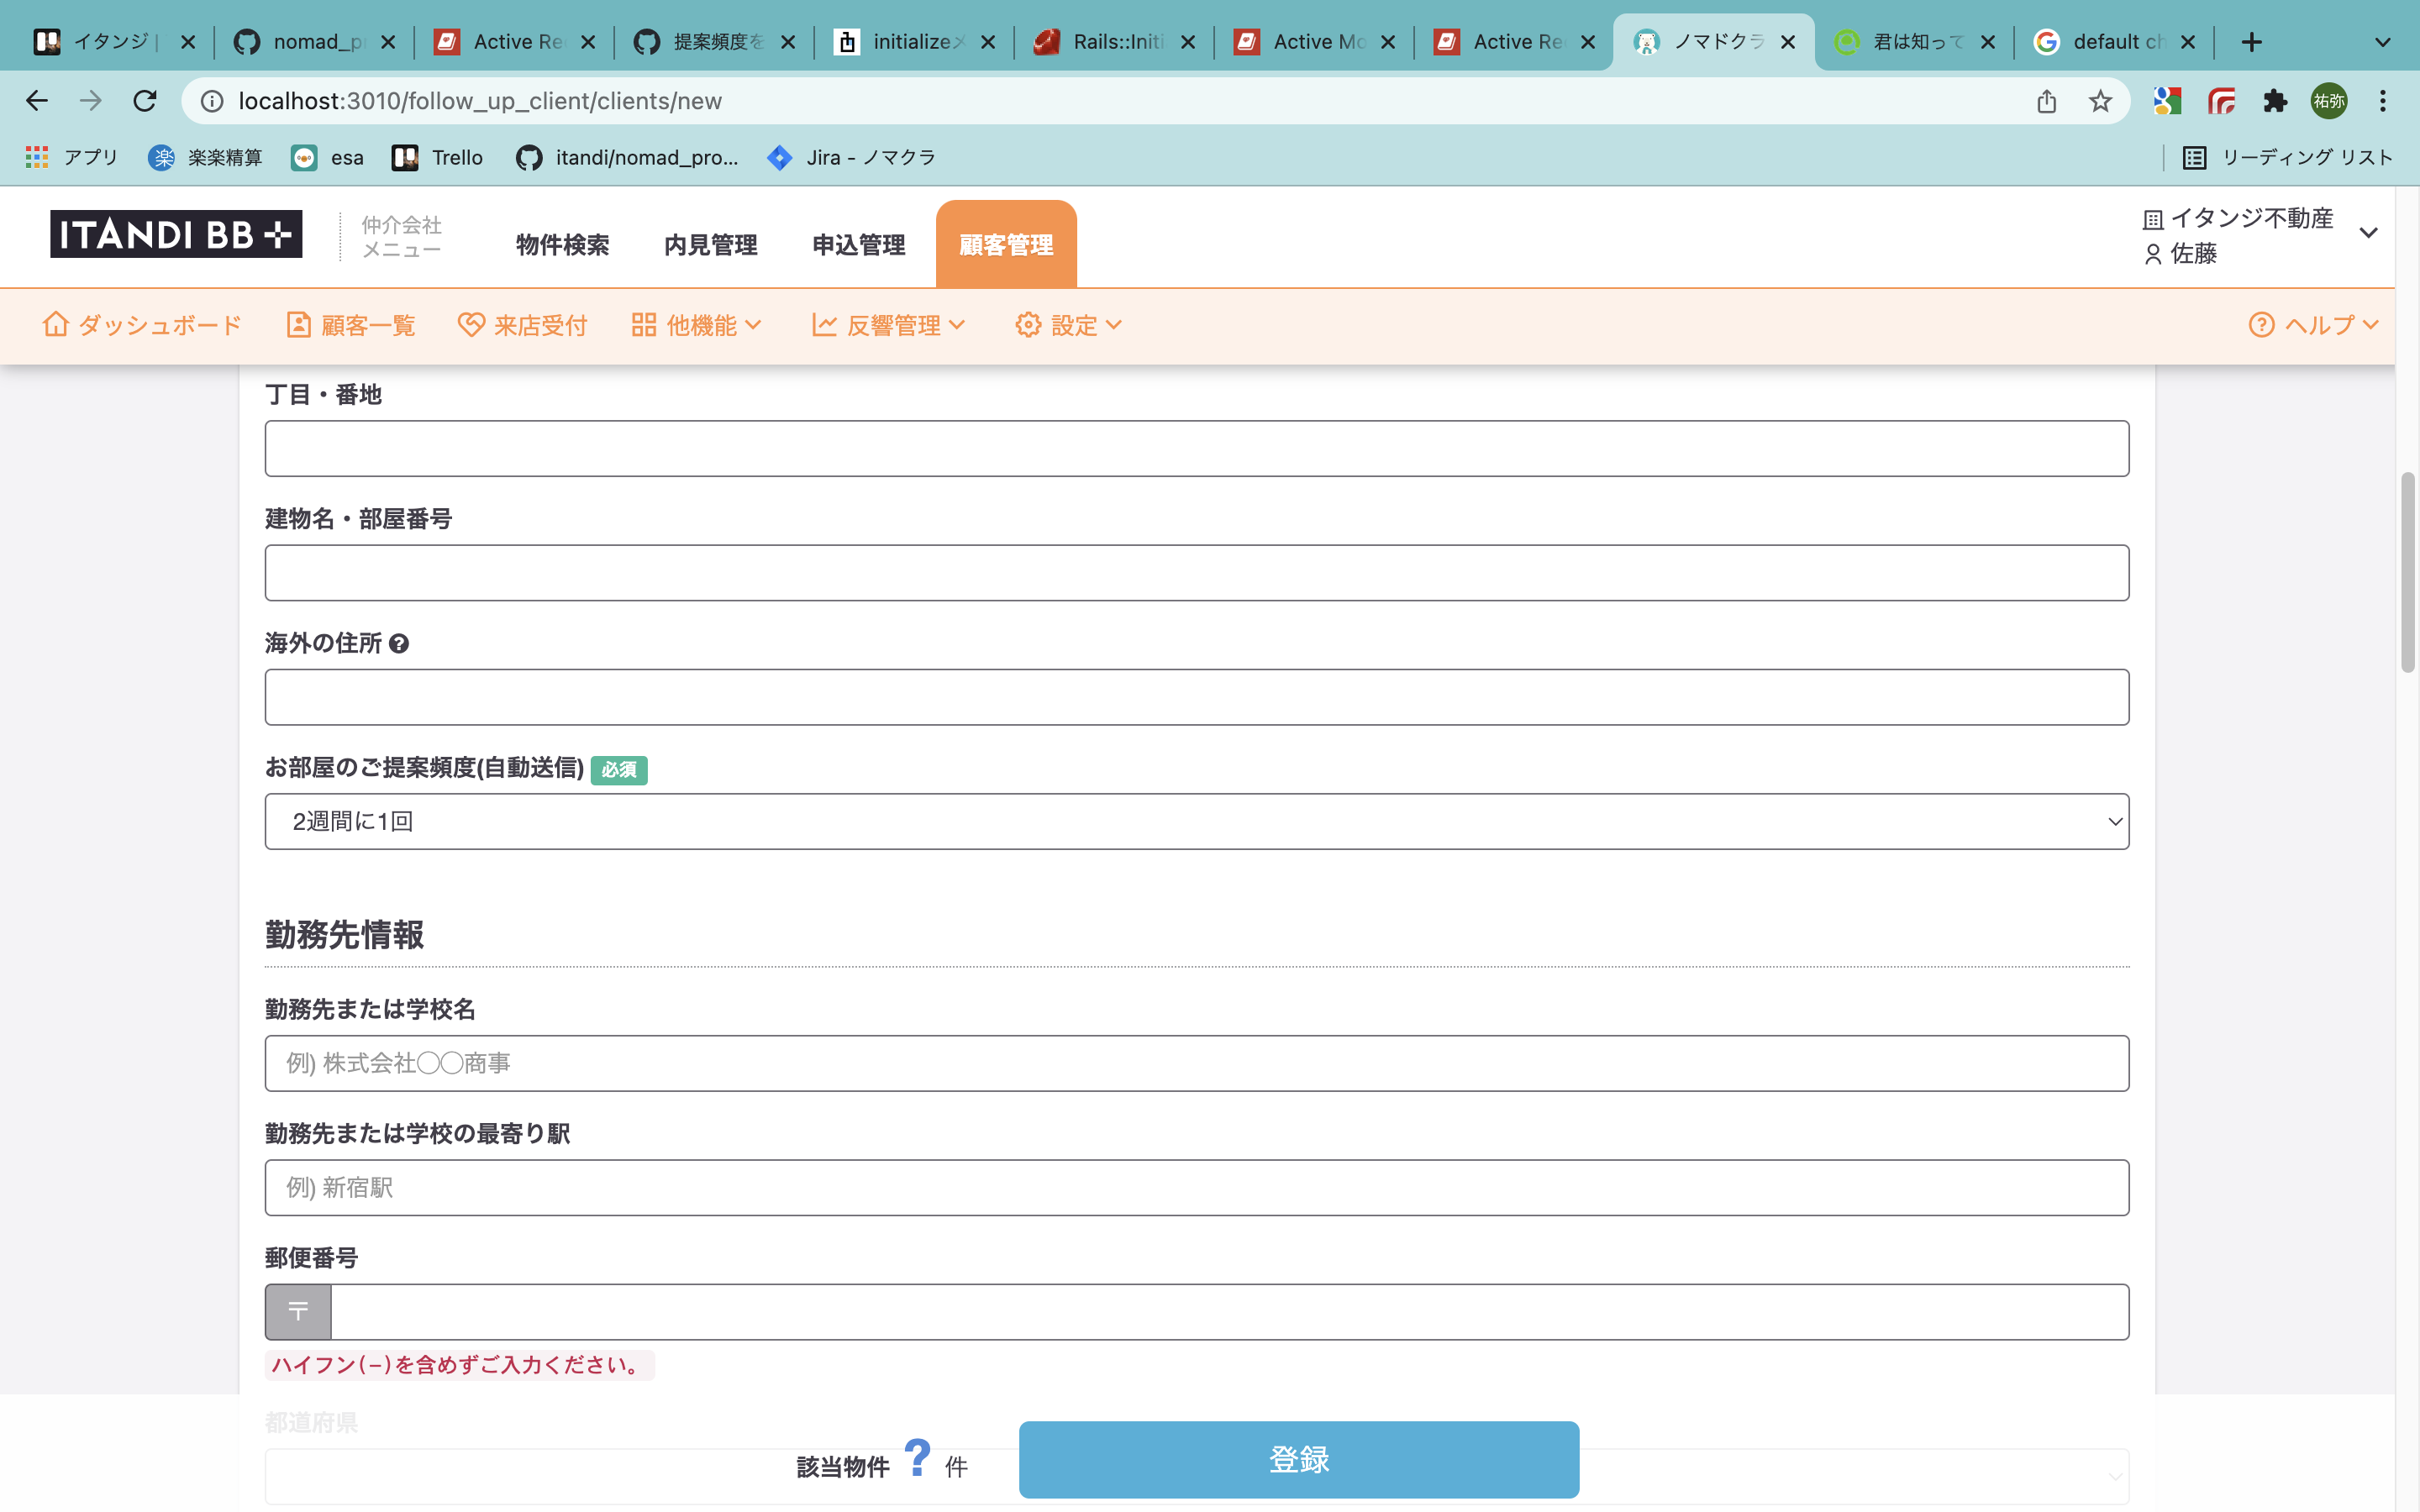Open the Extensions puzzle icon
2420x1512 pixels.
pos(2275,101)
